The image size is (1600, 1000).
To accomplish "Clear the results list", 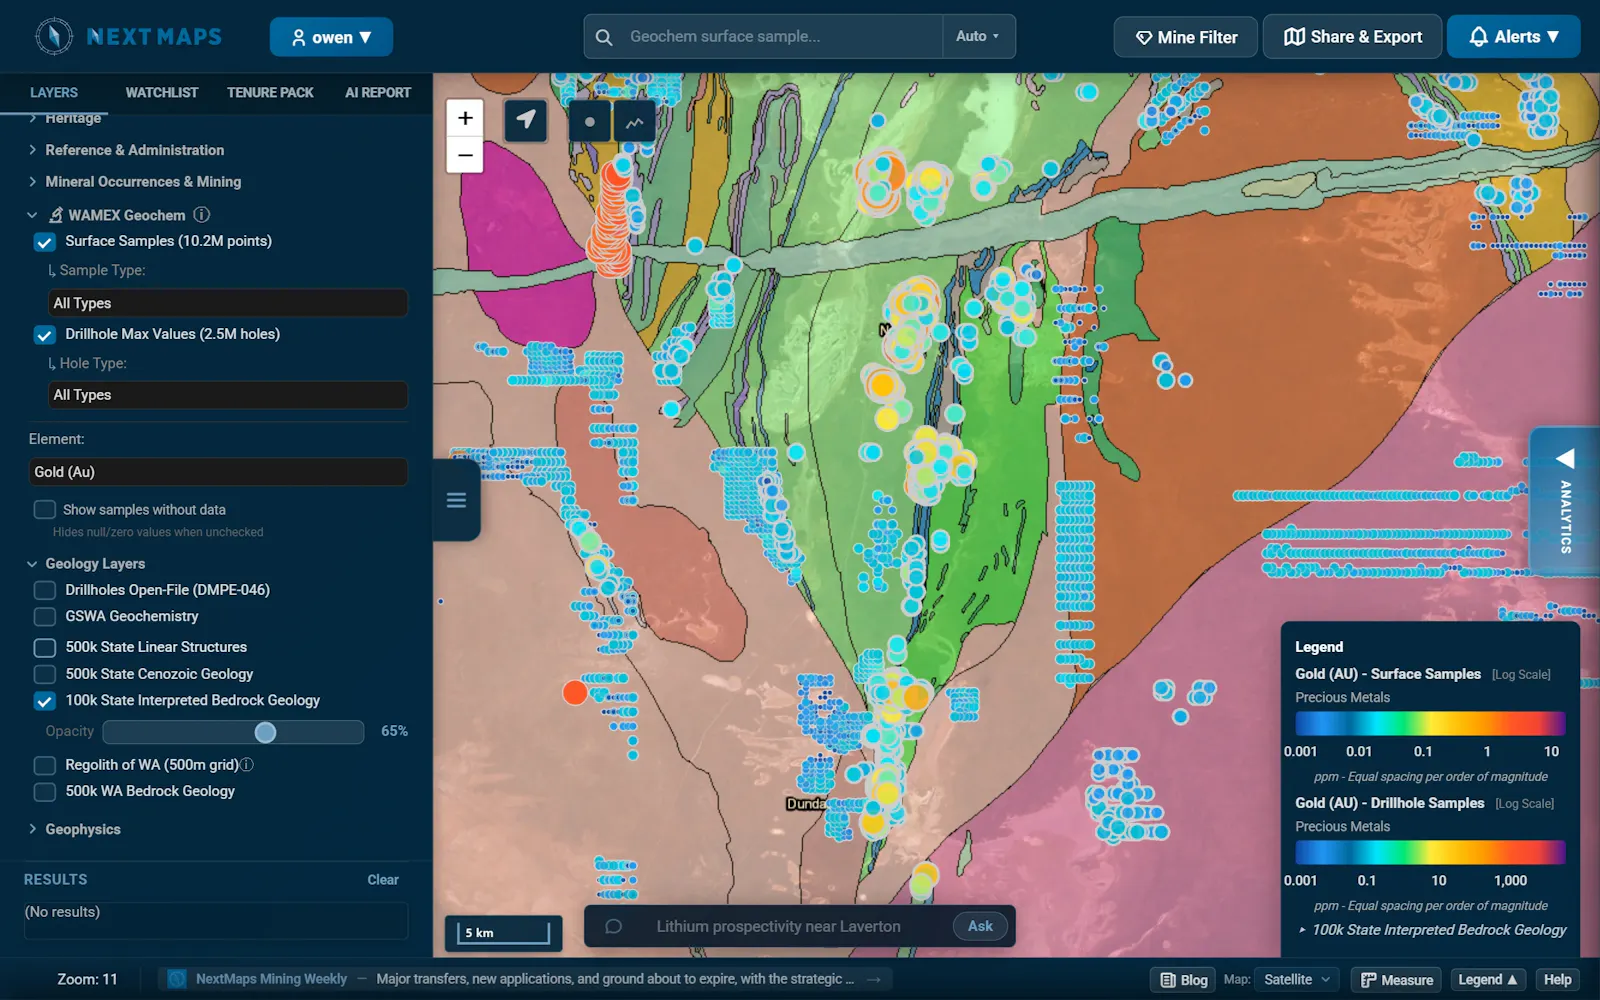I will [383, 880].
